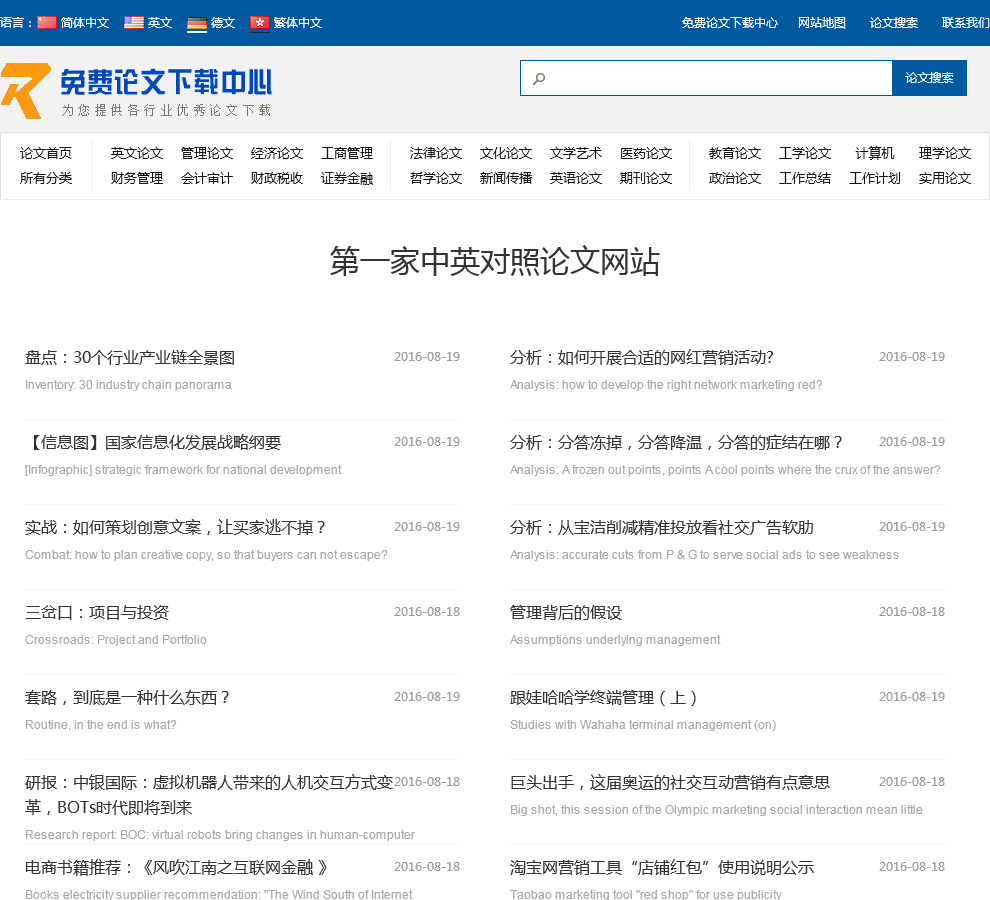Click the US flag language icon
Screen dimensions: 990x900
(134, 22)
